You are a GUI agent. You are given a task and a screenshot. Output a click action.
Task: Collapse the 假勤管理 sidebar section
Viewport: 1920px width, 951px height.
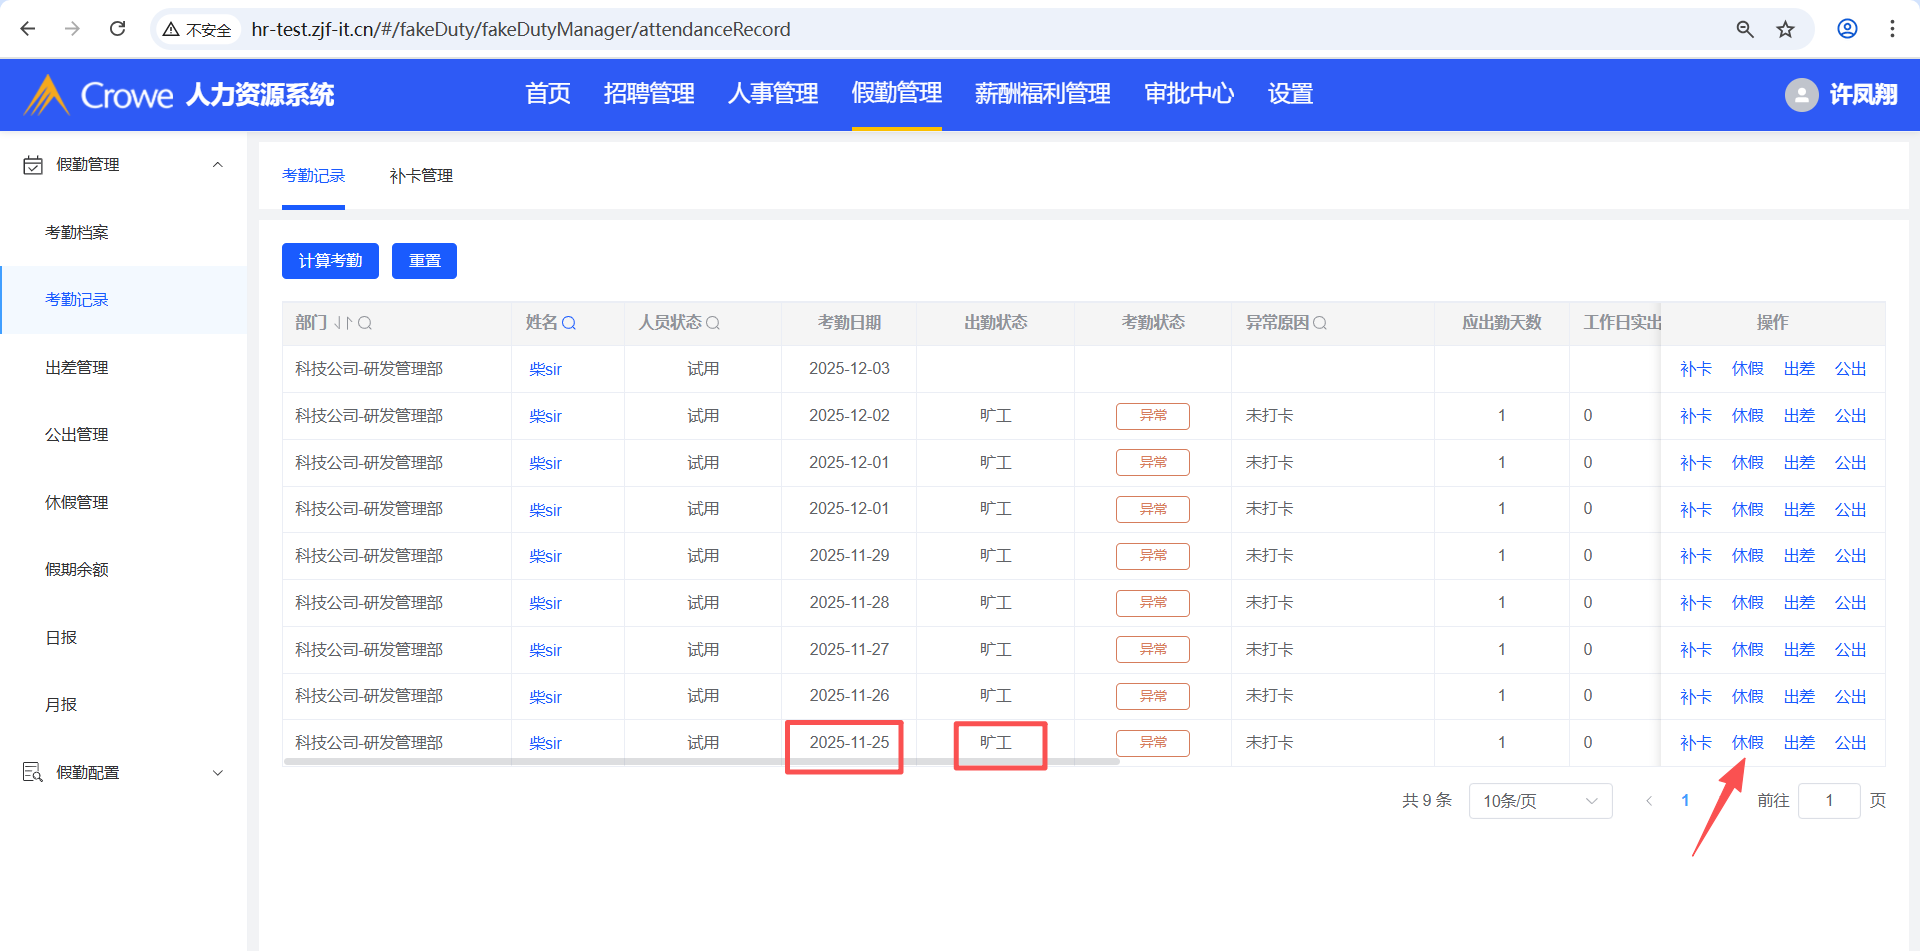(x=217, y=165)
